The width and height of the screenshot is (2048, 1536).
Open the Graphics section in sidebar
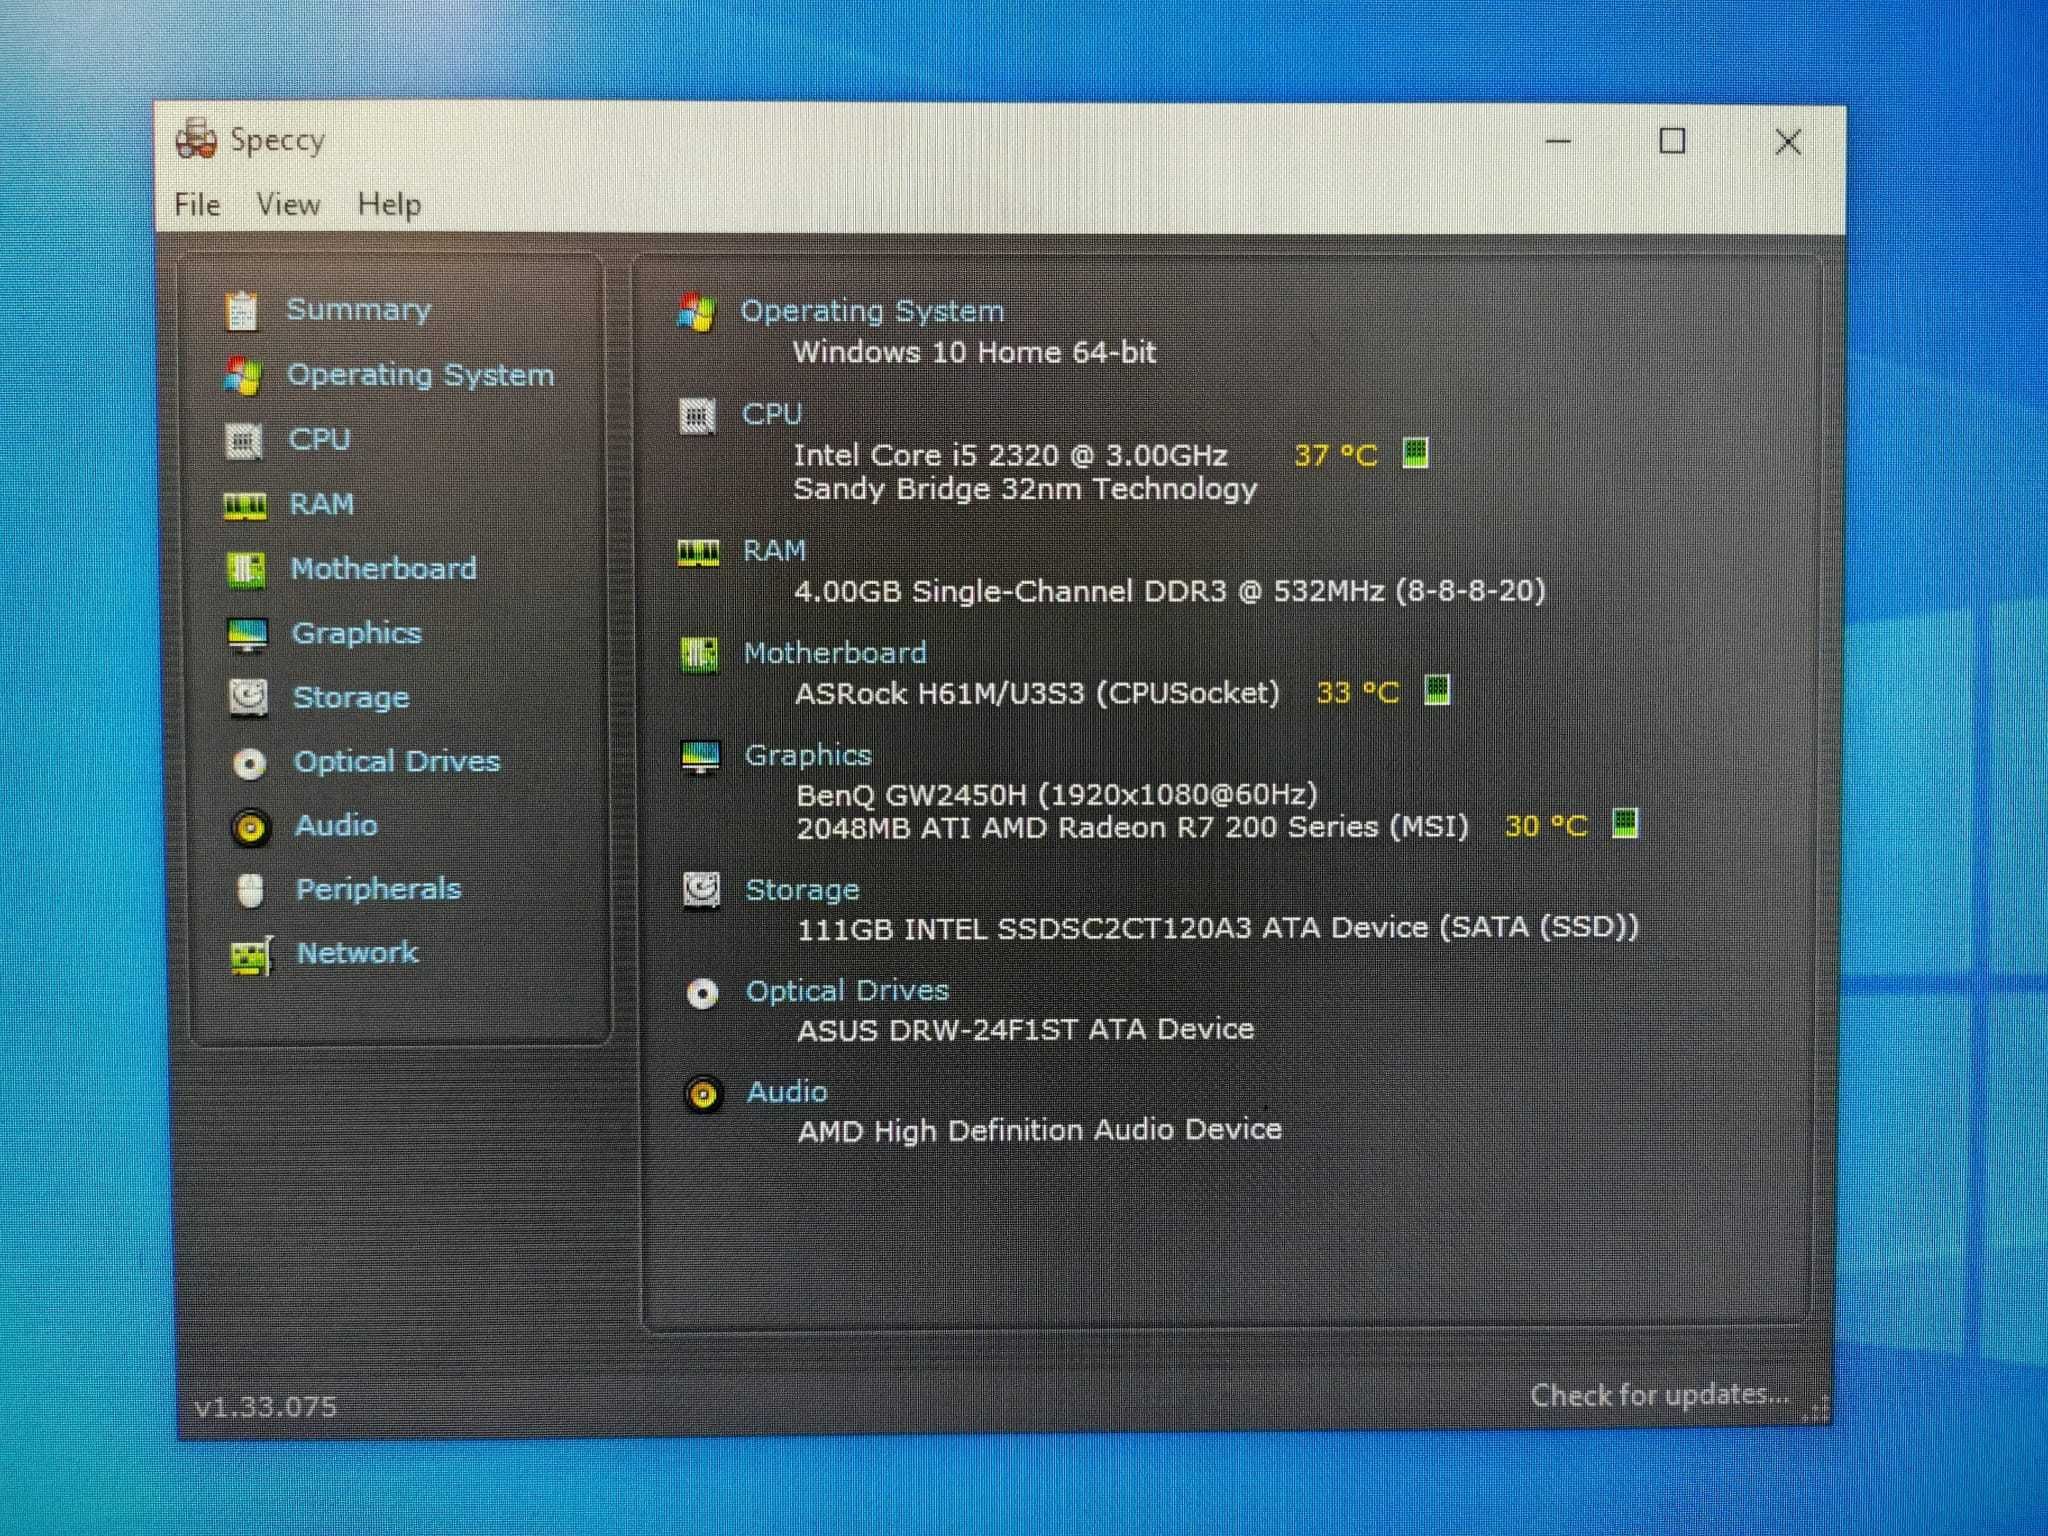tap(356, 633)
